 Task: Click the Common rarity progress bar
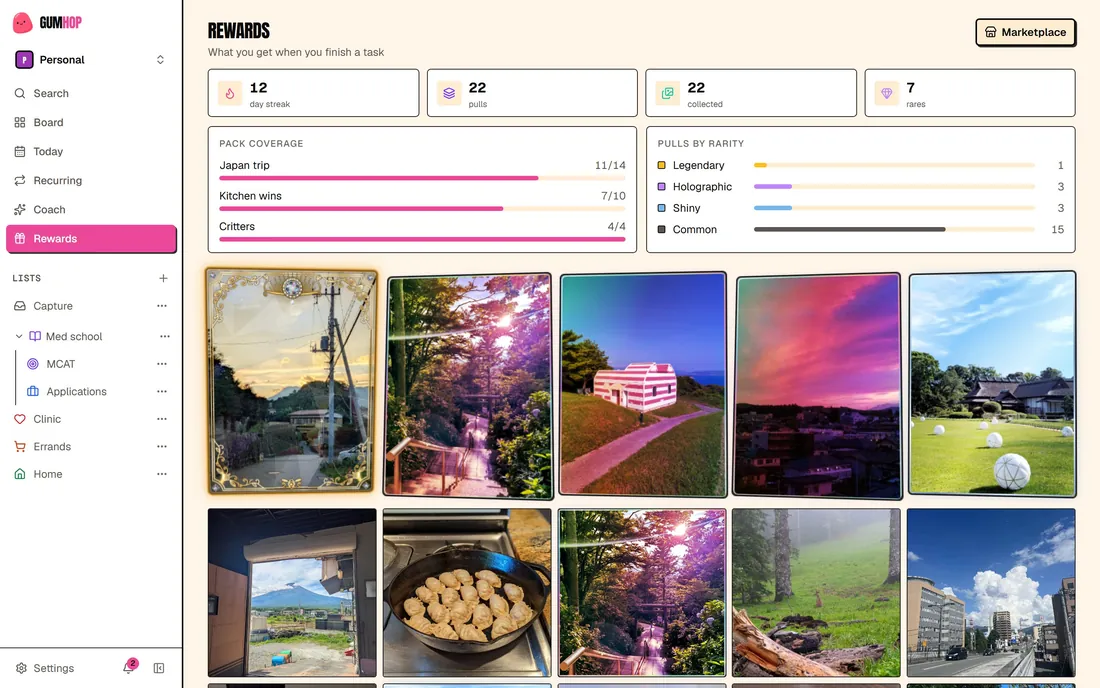894,229
